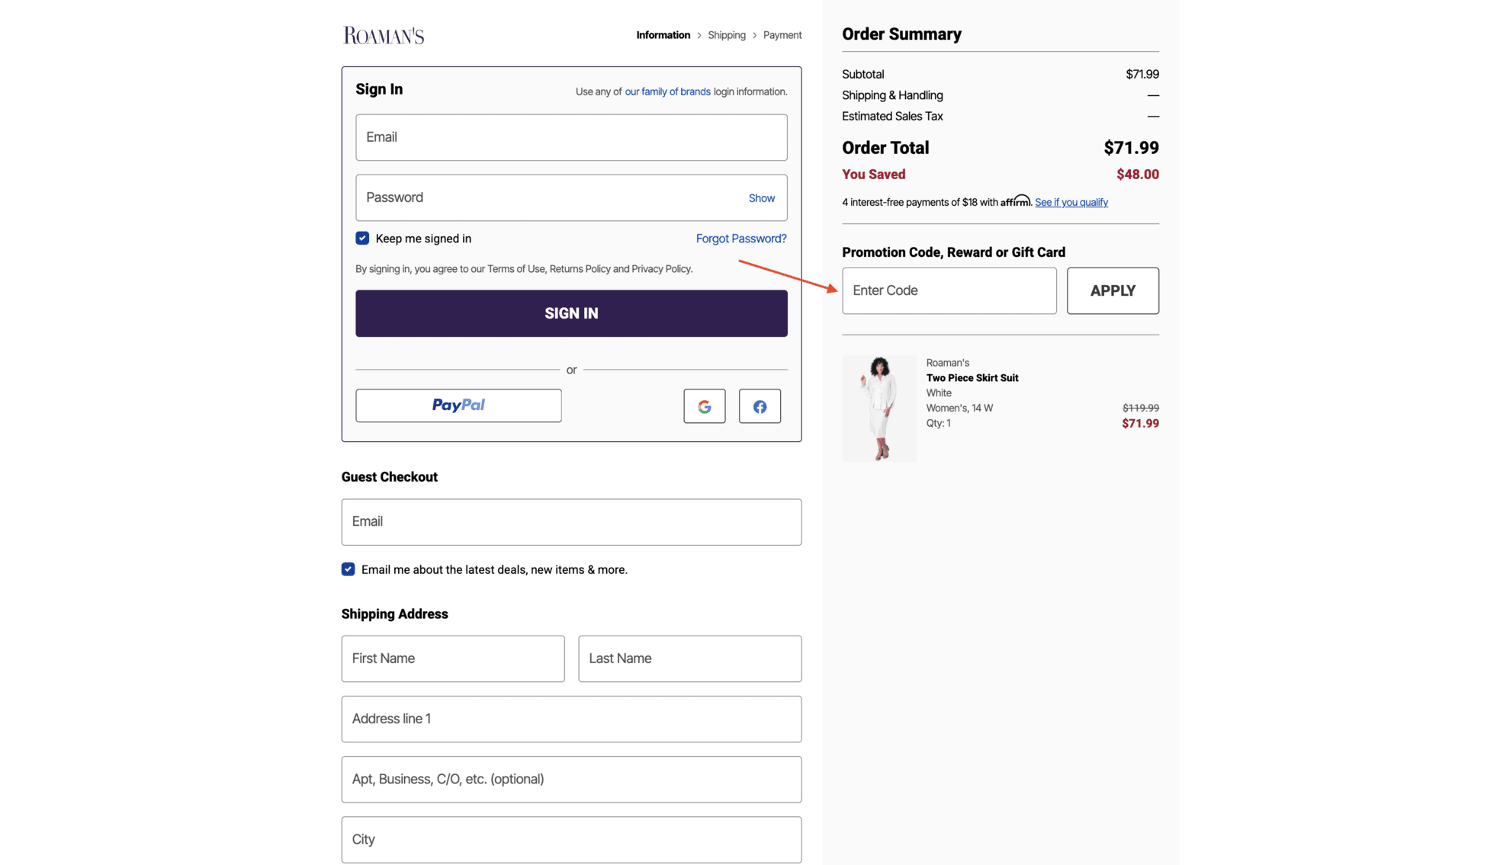This screenshot has height=865, width=1500.
Task: Sign in using the Facebook icon
Action: [760, 406]
